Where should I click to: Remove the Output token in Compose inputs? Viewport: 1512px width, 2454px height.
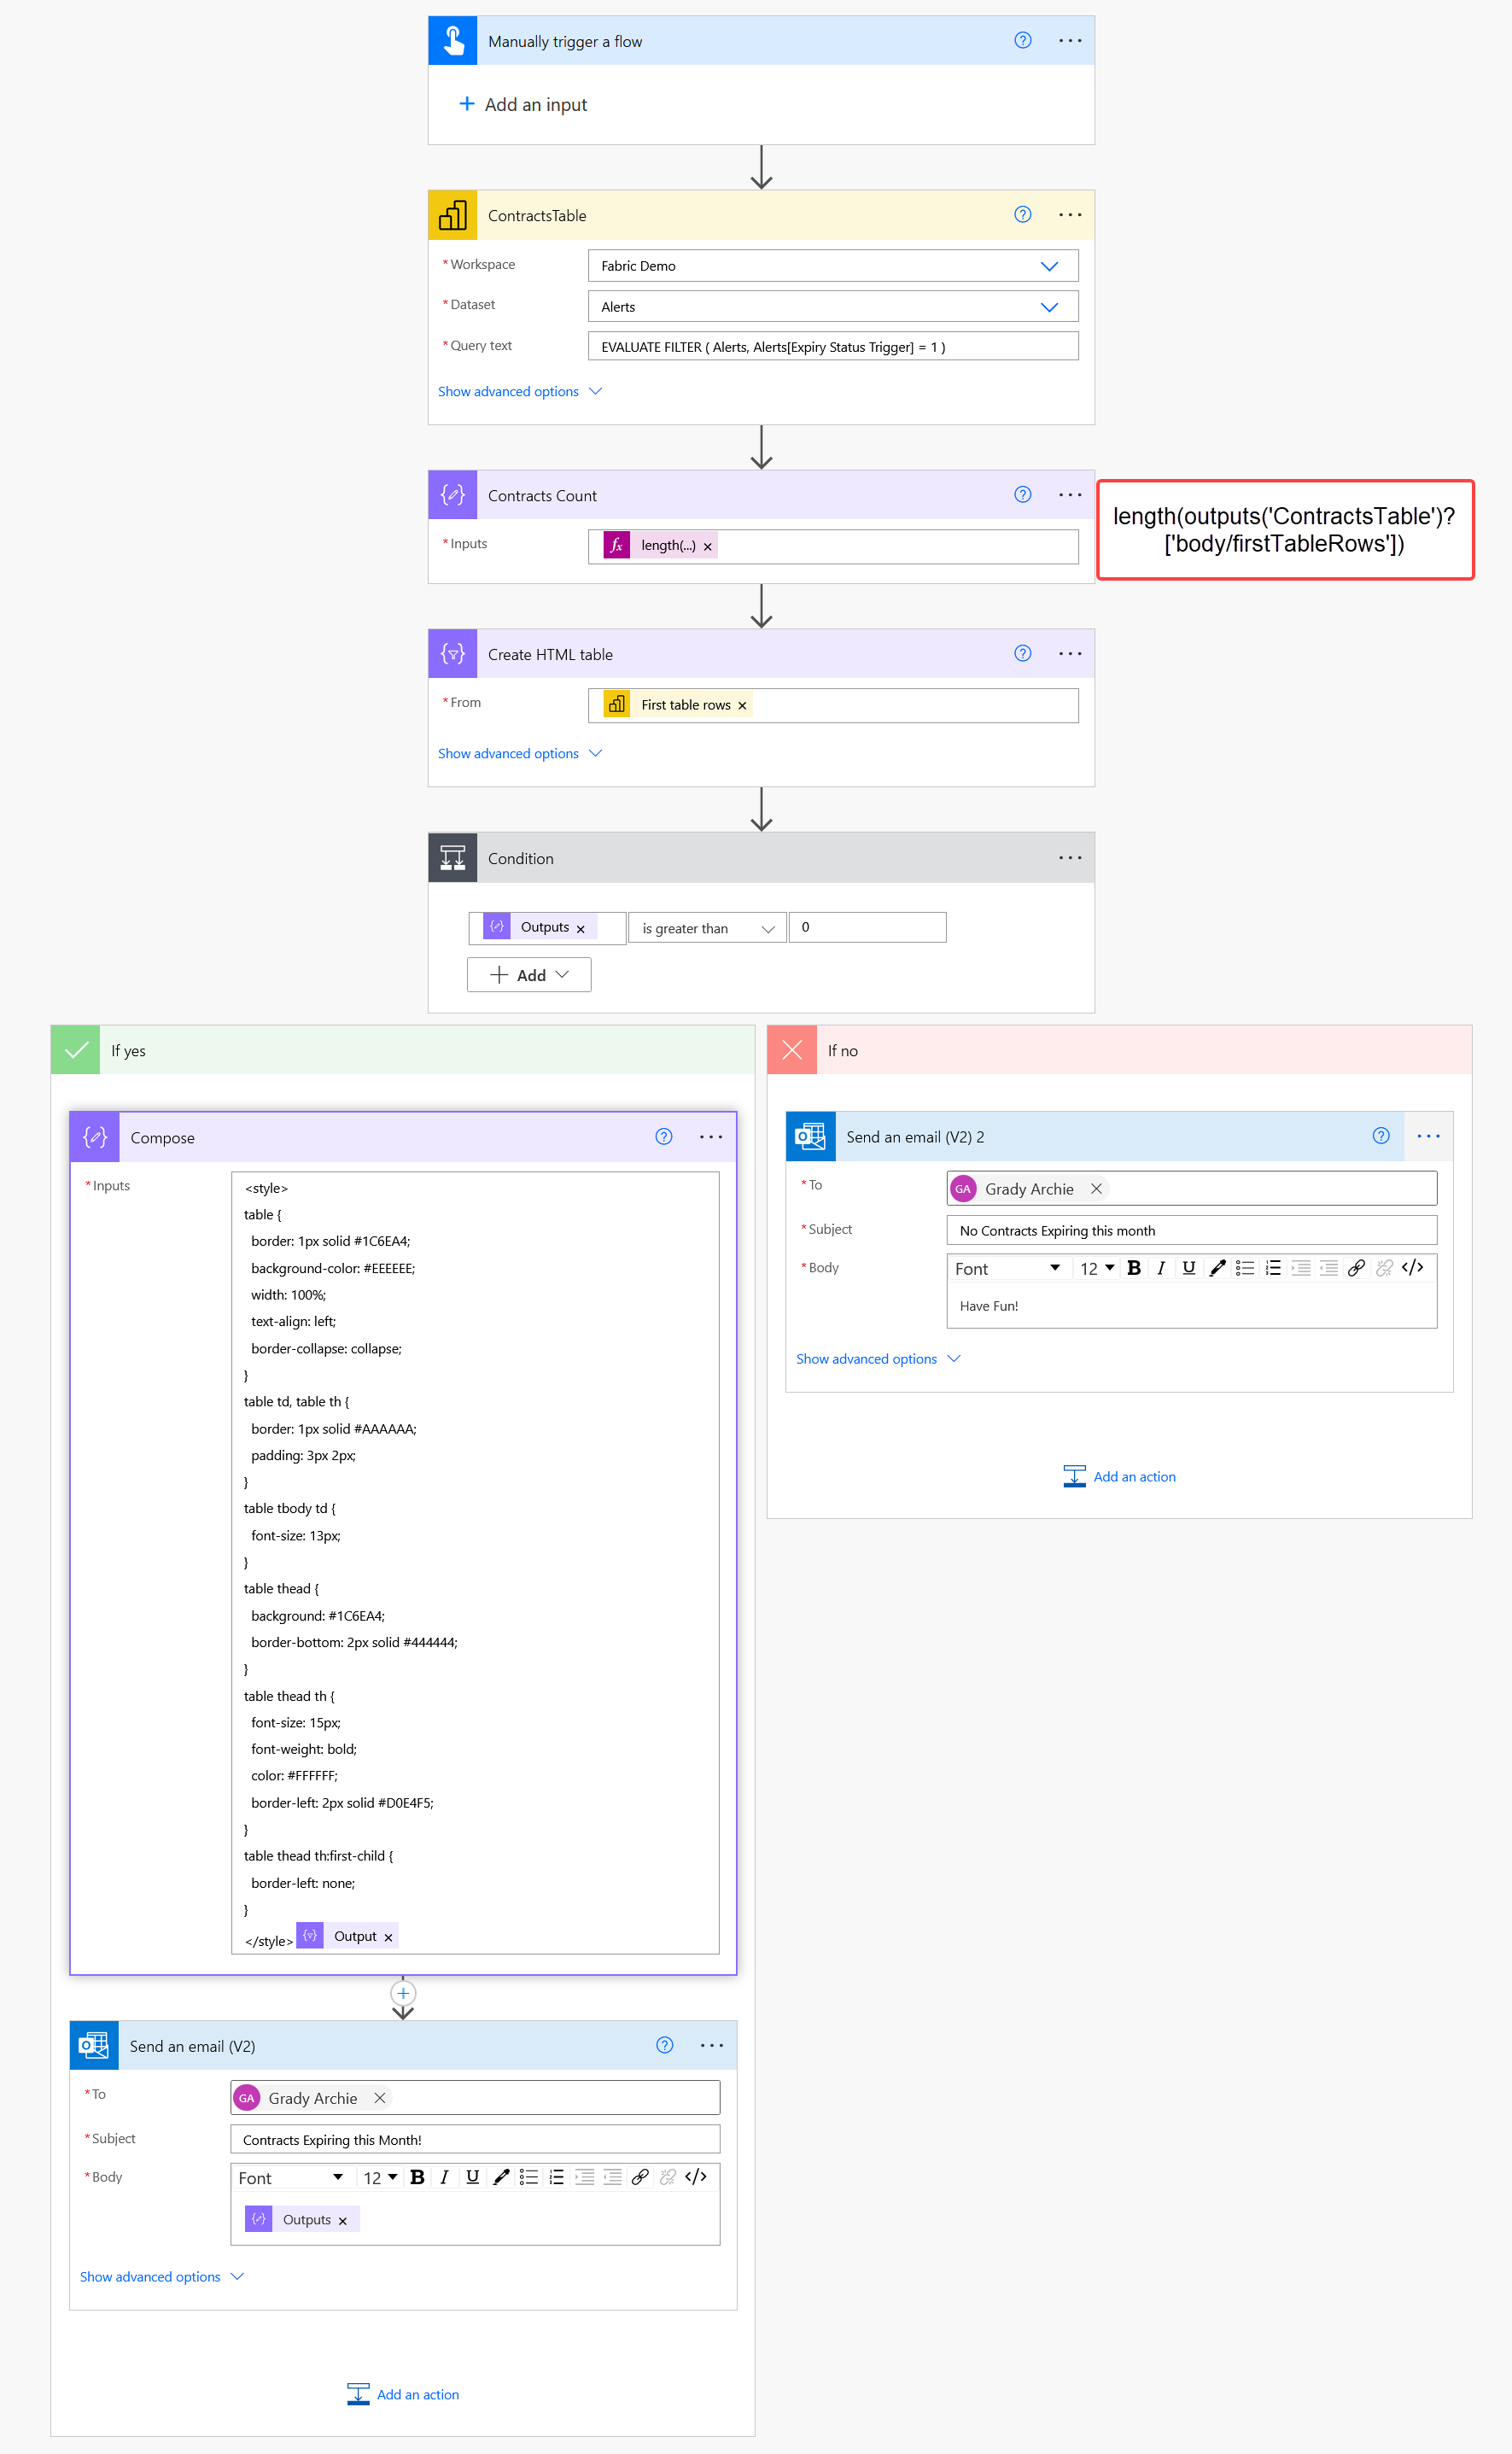tap(388, 1938)
